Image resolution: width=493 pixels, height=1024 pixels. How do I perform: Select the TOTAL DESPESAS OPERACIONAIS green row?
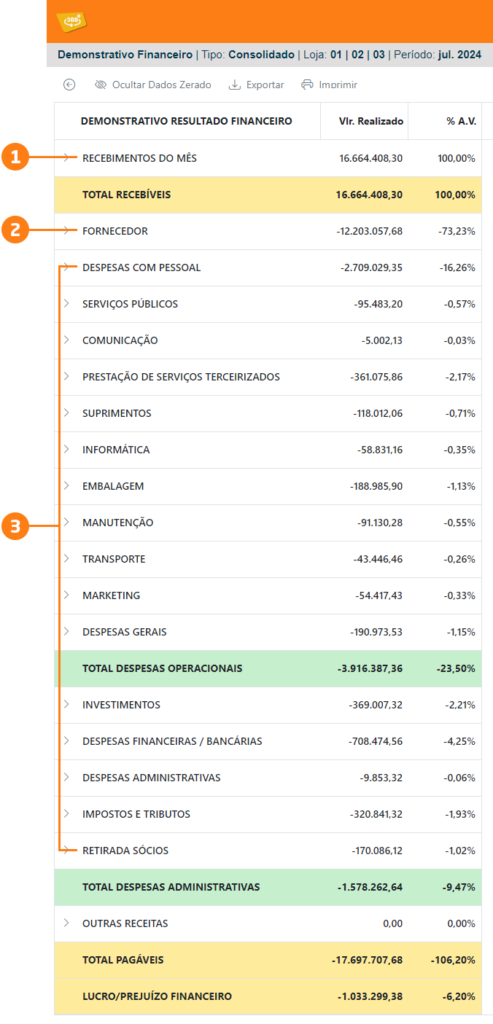[x=268, y=668]
